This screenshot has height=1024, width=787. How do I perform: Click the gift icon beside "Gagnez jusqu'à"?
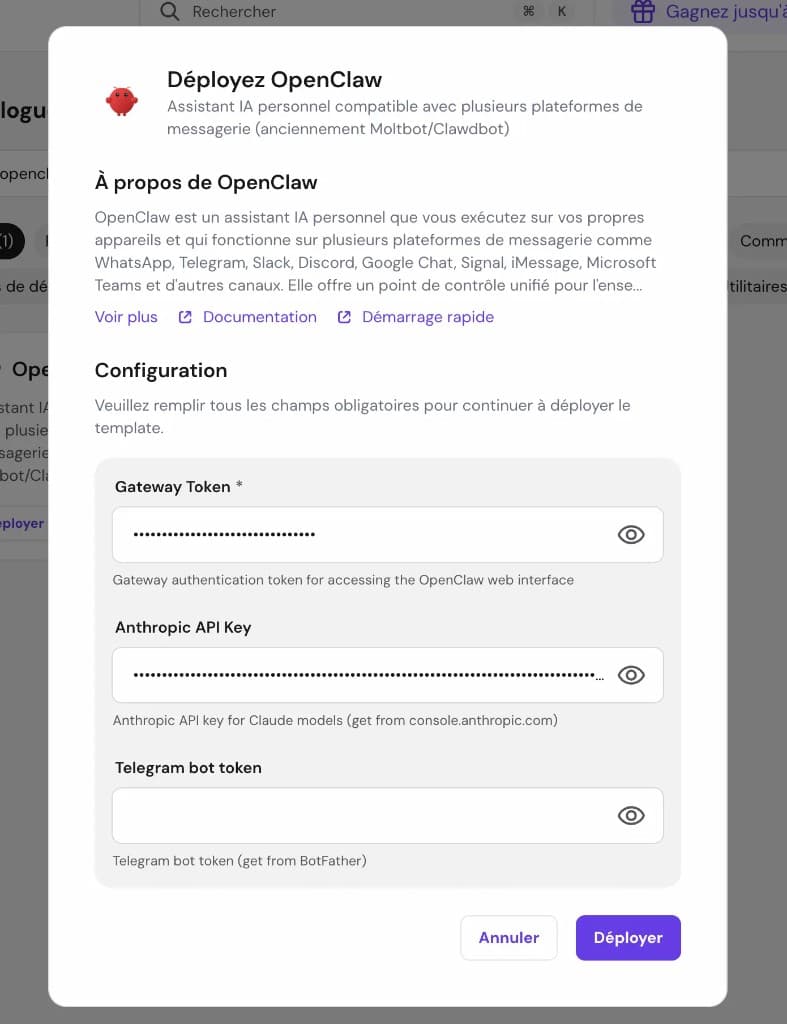pyautogui.click(x=641, y=11)
